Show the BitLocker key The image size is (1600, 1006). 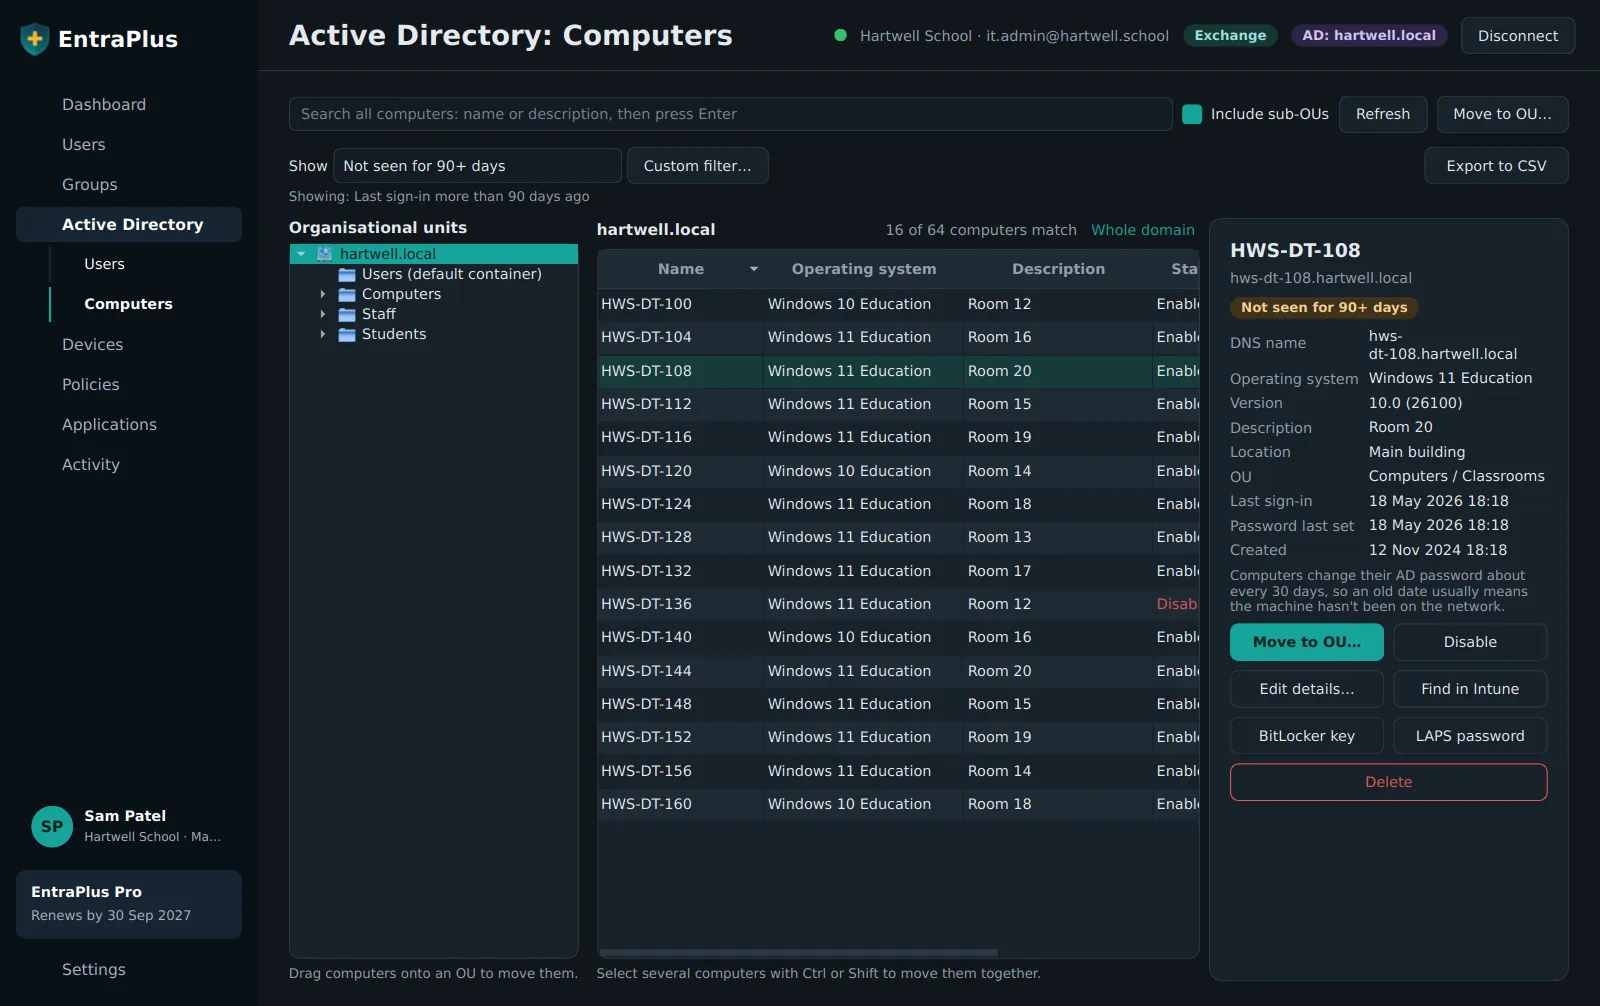[1307, 736]
